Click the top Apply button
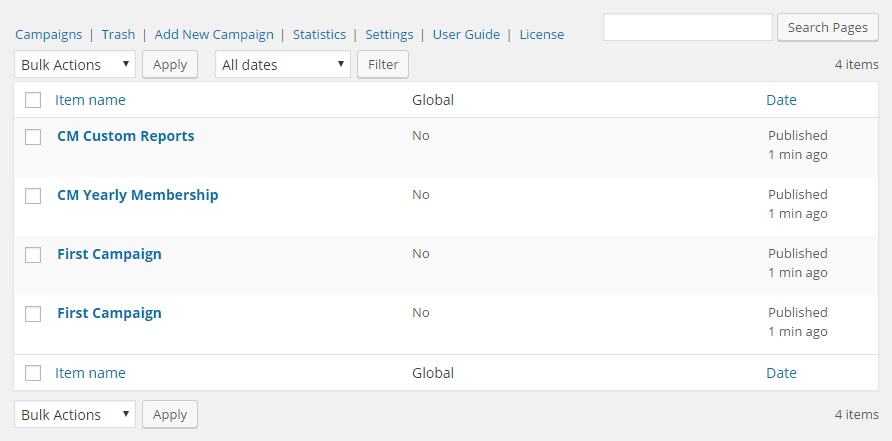The height and width of the screenshot is (441, 892). (x=170, y=64)
